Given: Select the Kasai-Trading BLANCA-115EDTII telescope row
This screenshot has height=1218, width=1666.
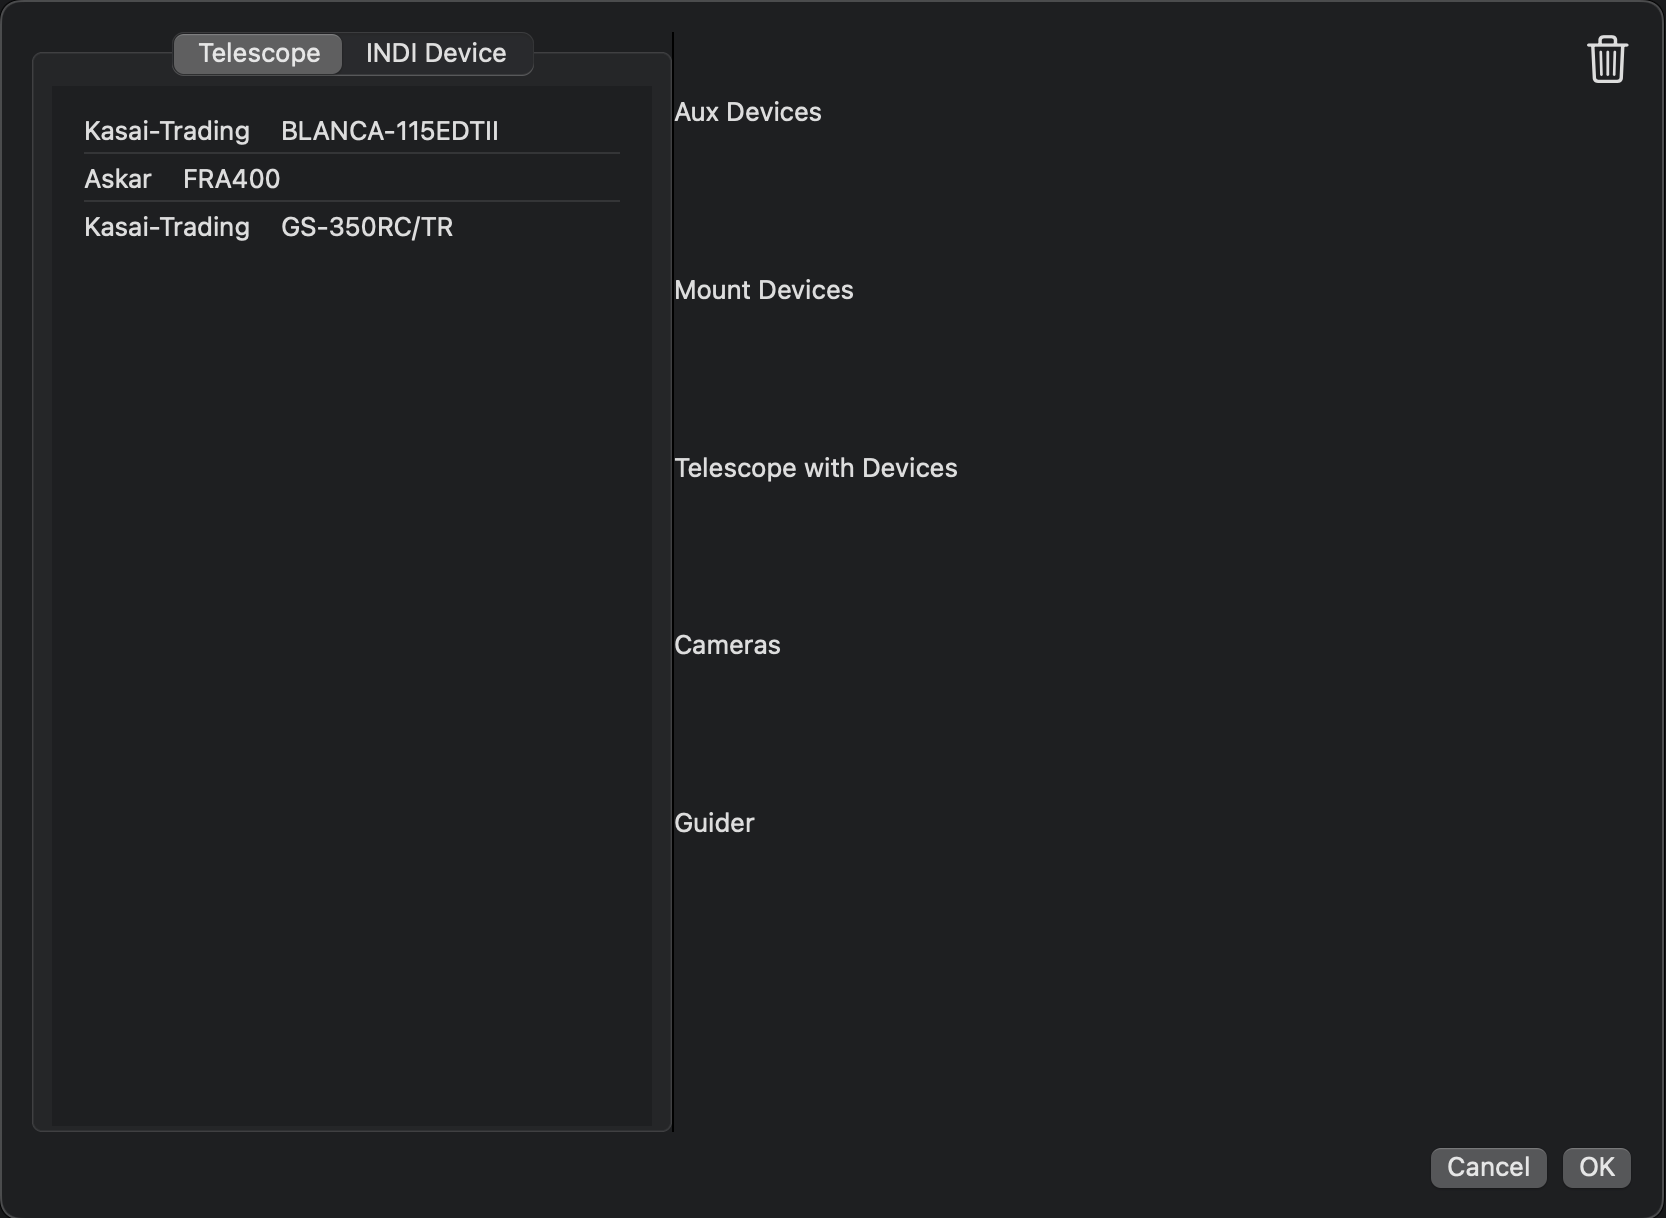Looking at the screenshot, I should coord(352,131).
